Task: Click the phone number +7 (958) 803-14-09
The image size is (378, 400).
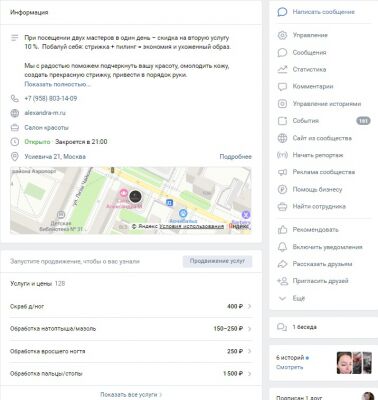Action: [x=51, y=98]
